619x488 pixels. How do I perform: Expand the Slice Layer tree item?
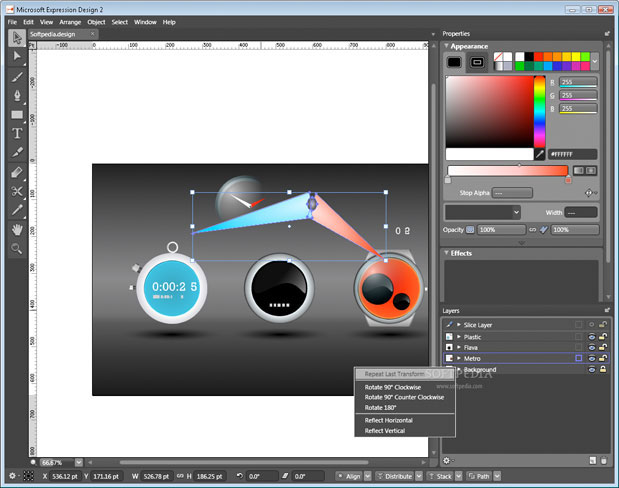pos(459,325)
